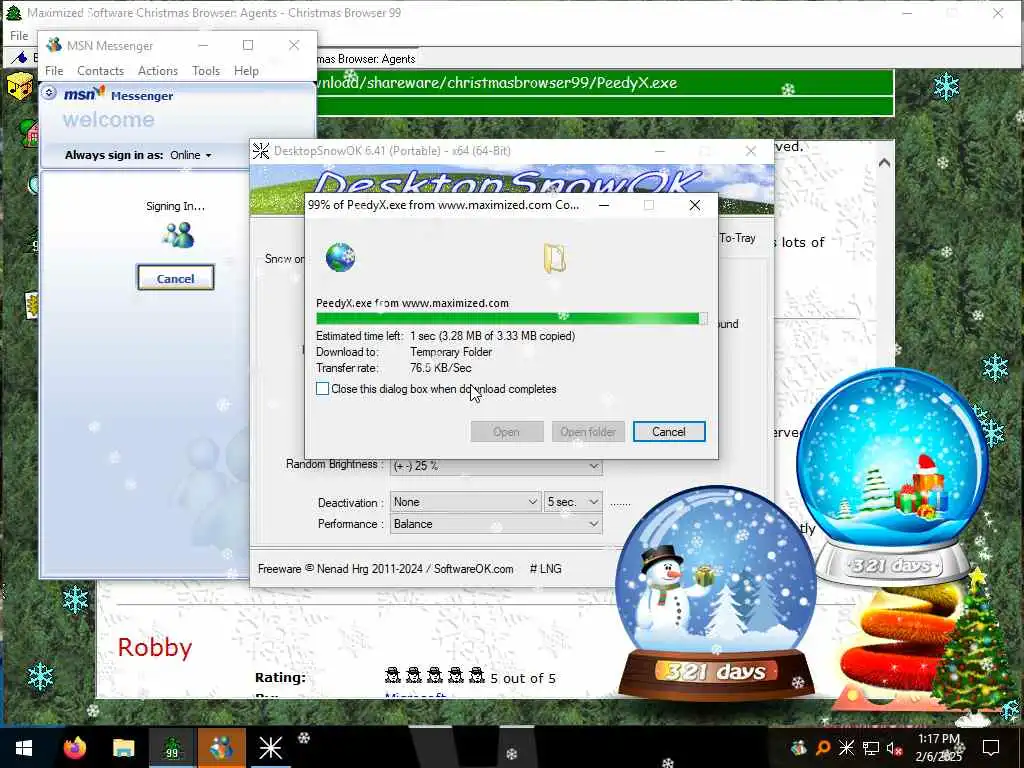Click the green browser address bar URL

click(605, 83)
